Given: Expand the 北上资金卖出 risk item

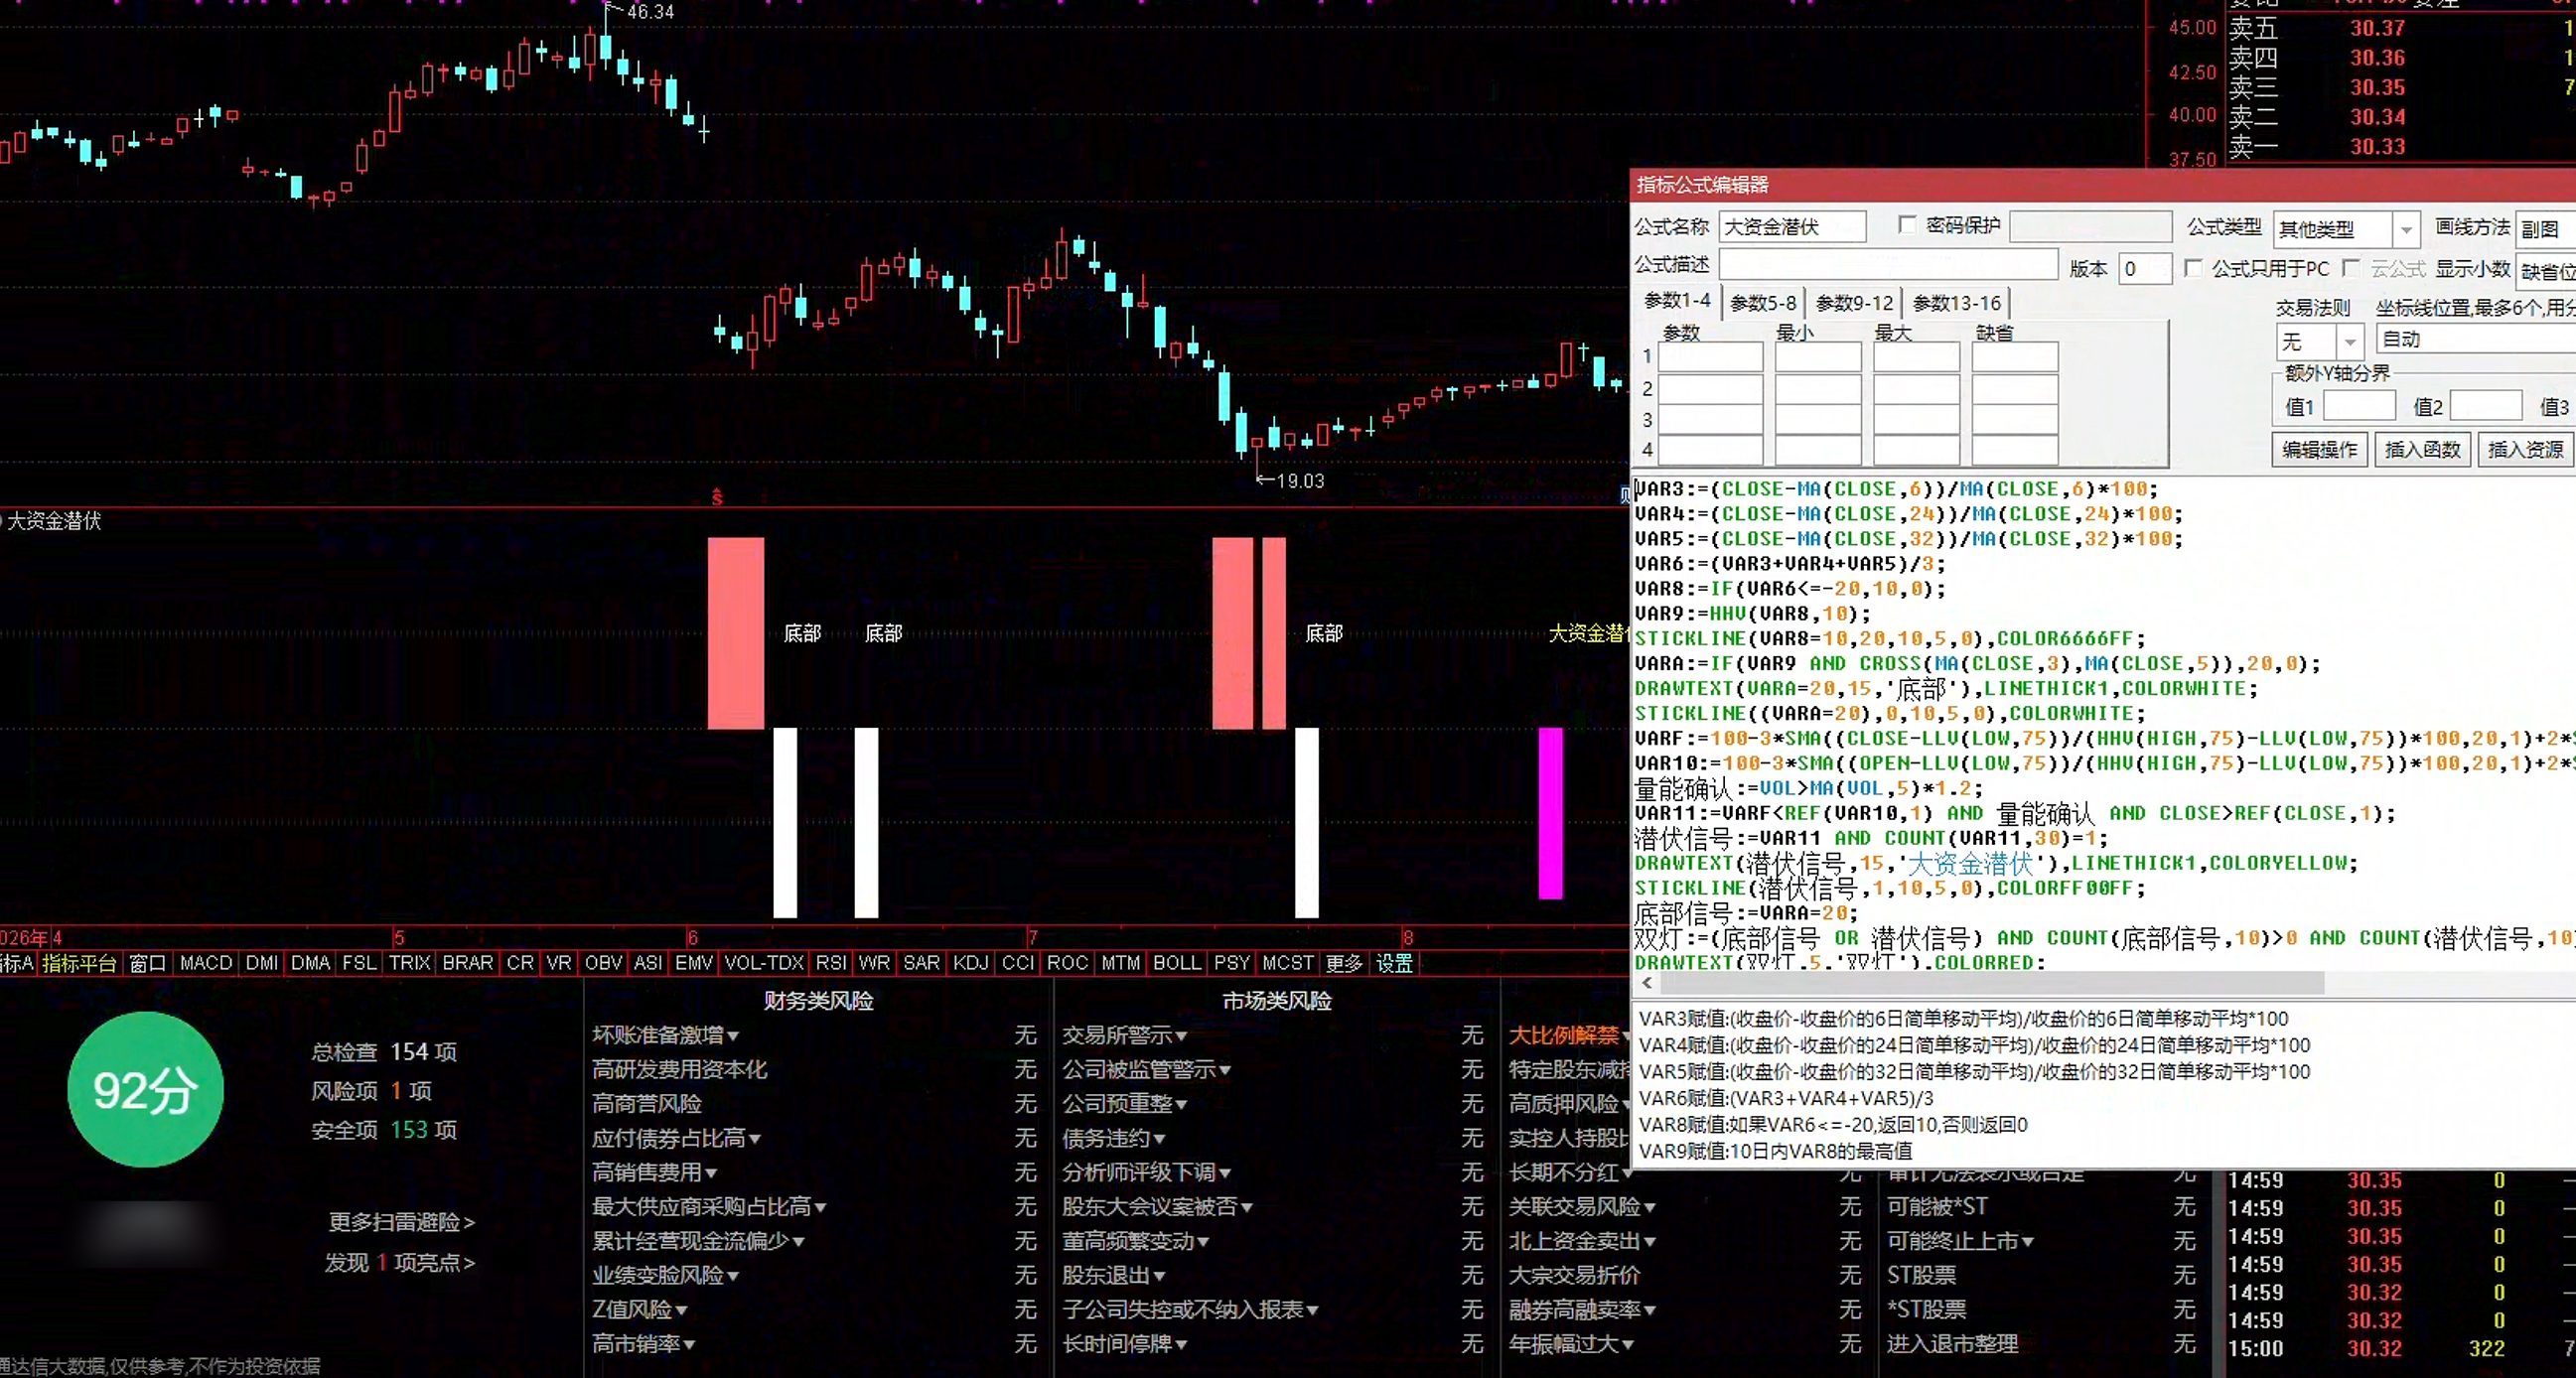Looking at the screenshot, I should coord(1581,1241).
